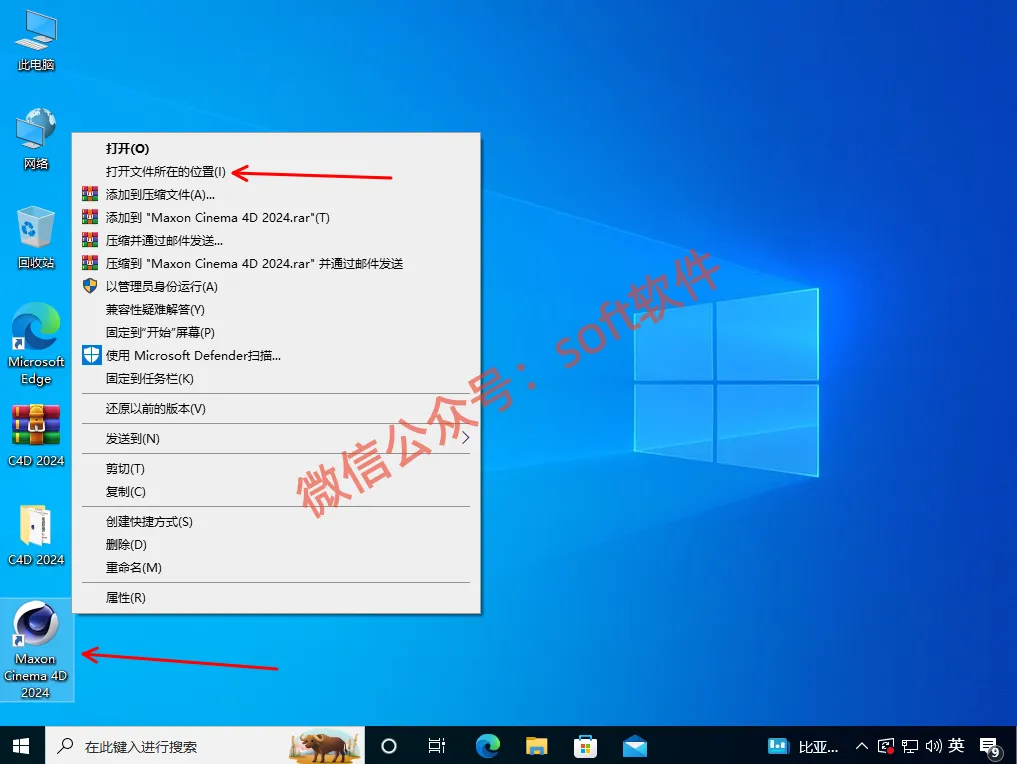
Task: Open the volume control tray icon
Action: (933, 746)
